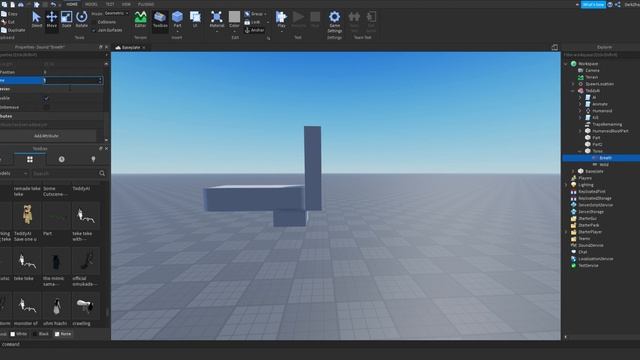
Task: Click the Undo arrow in title bar
Action: pyautogui.click(x=53, y=4)
